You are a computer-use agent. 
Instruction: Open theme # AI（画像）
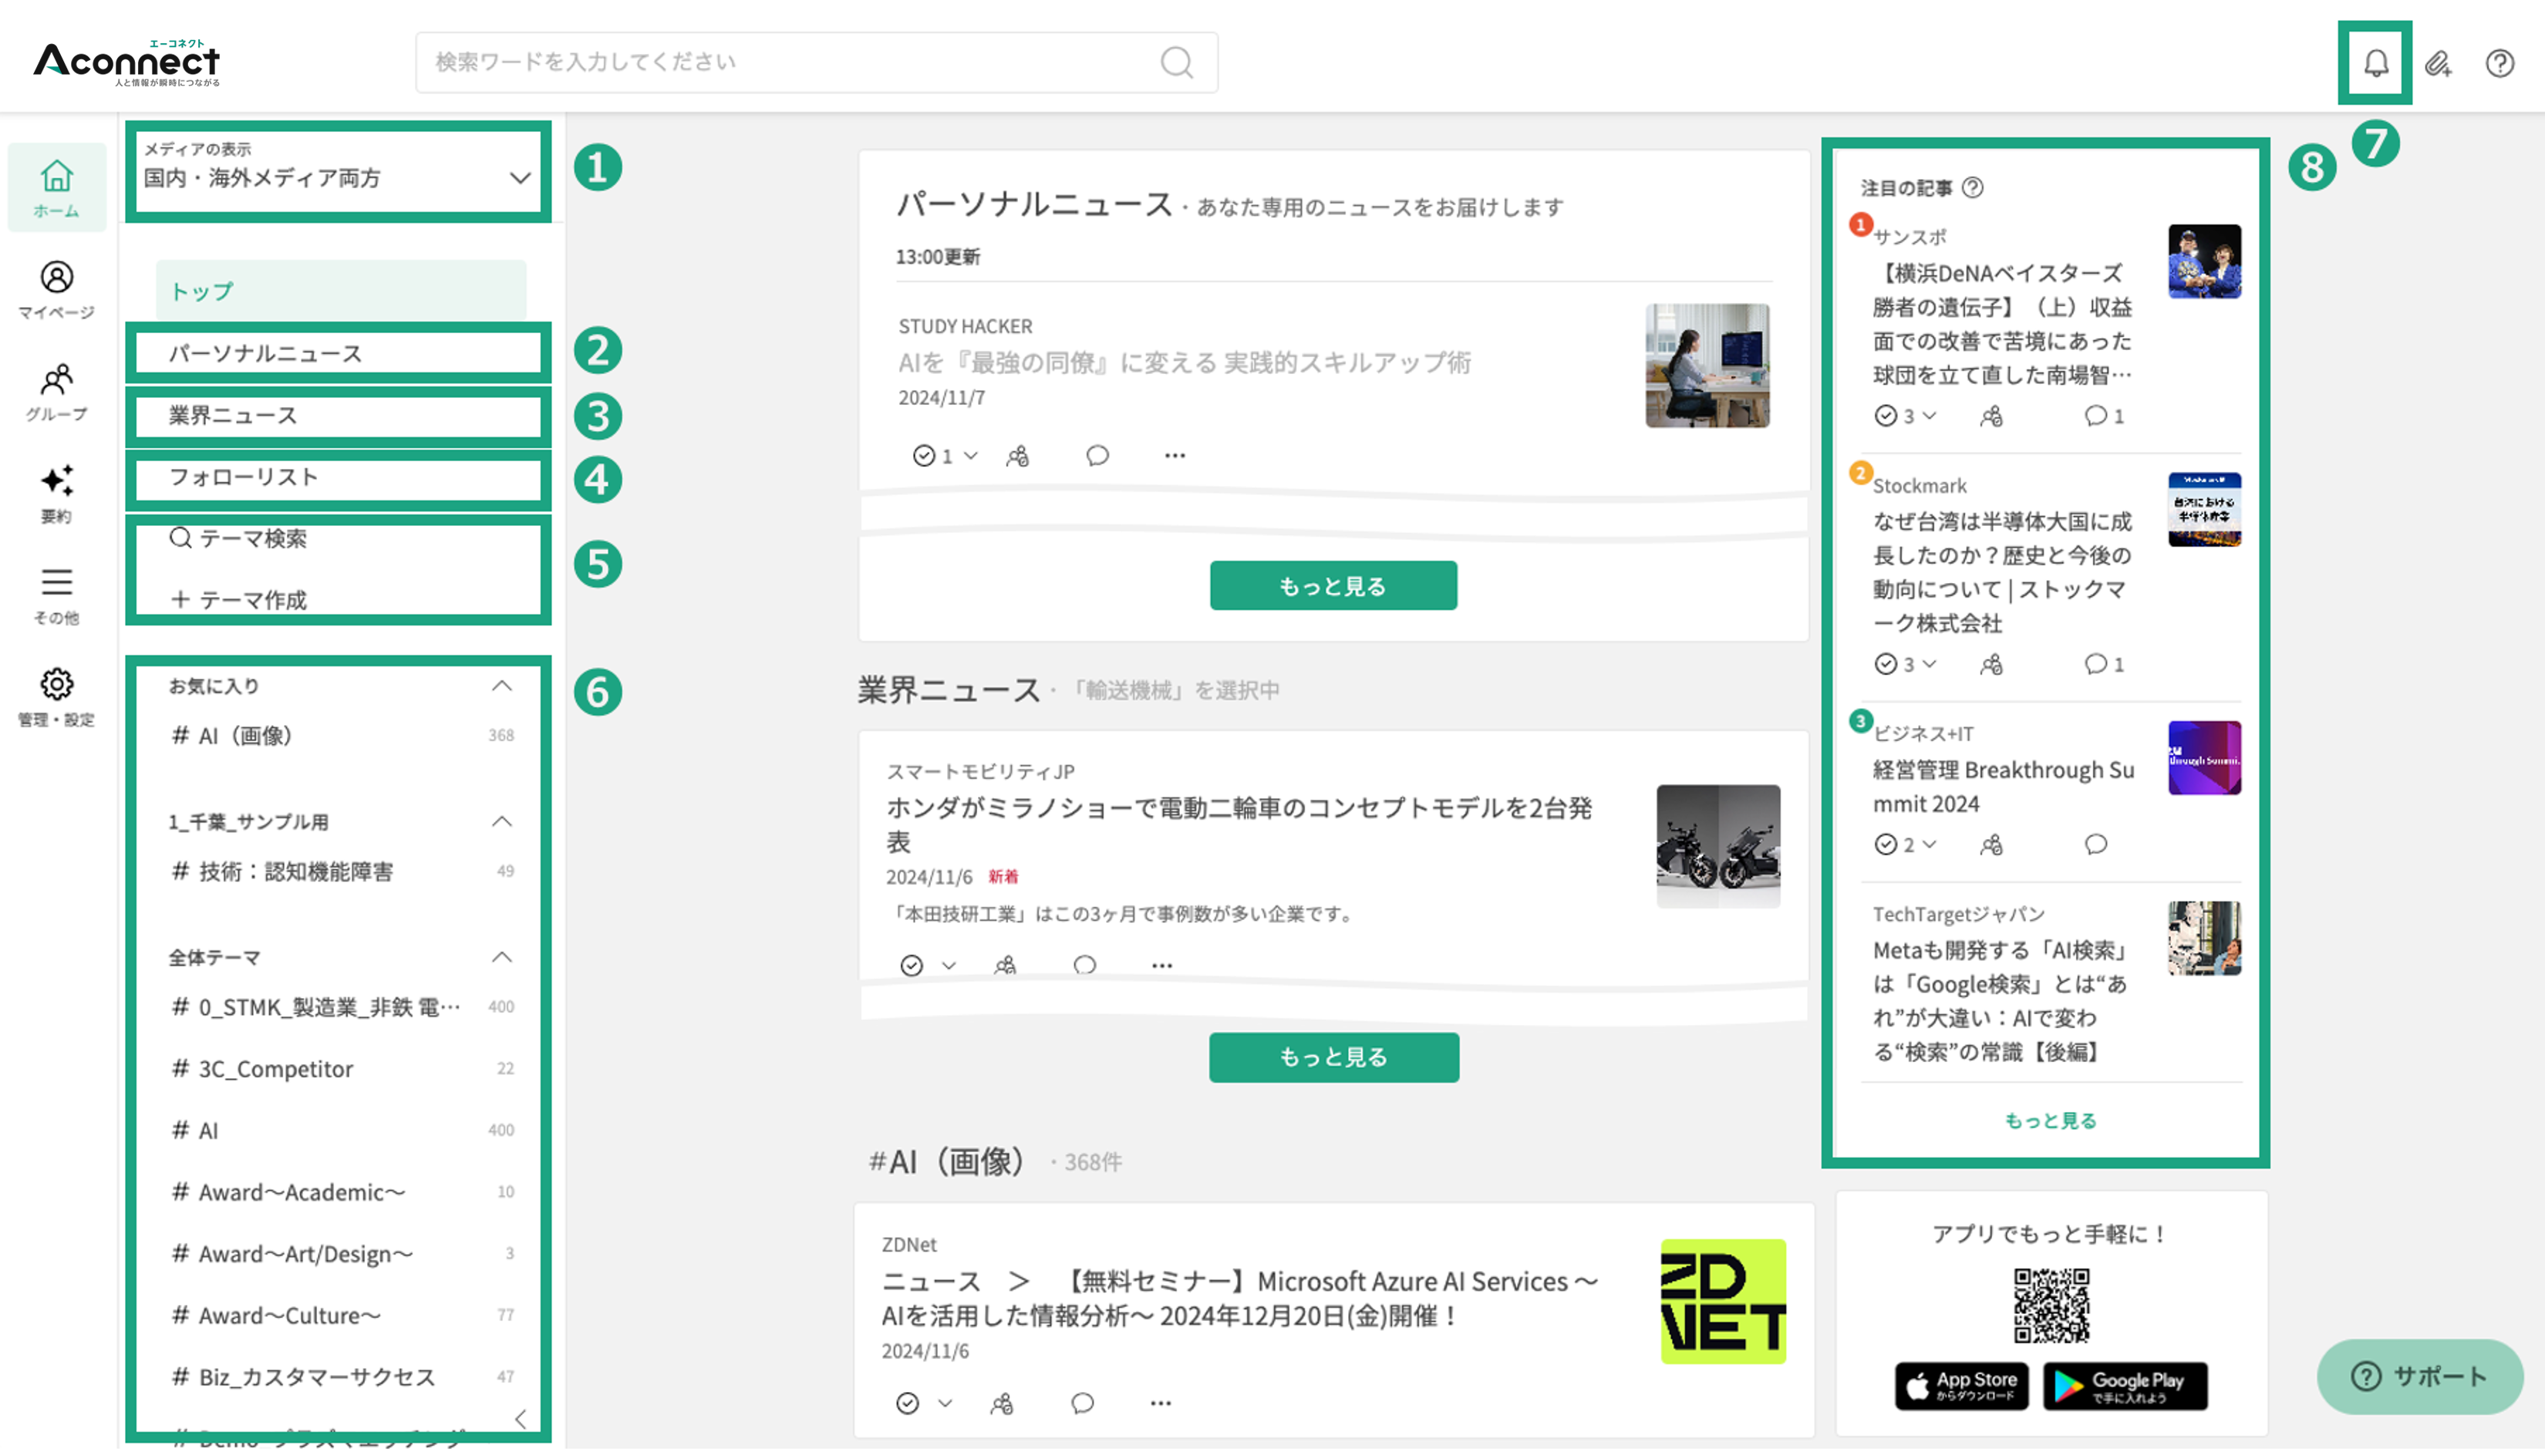(341, 736)
